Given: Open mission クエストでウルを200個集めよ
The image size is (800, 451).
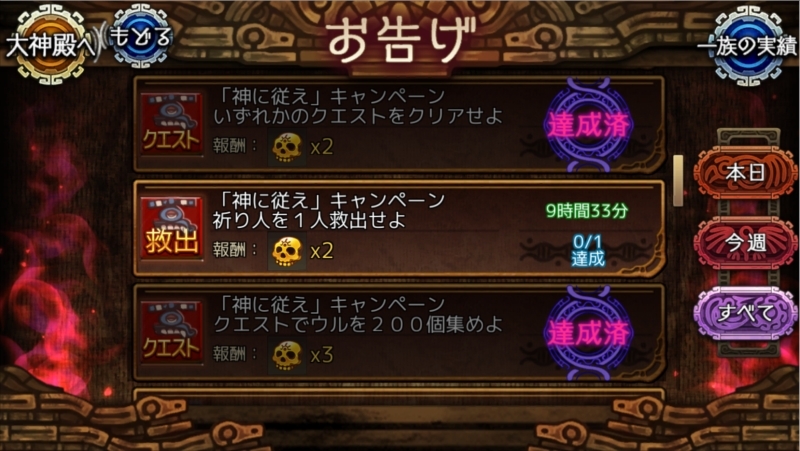Looking at the screenshot, I should (x=399, y=333).
